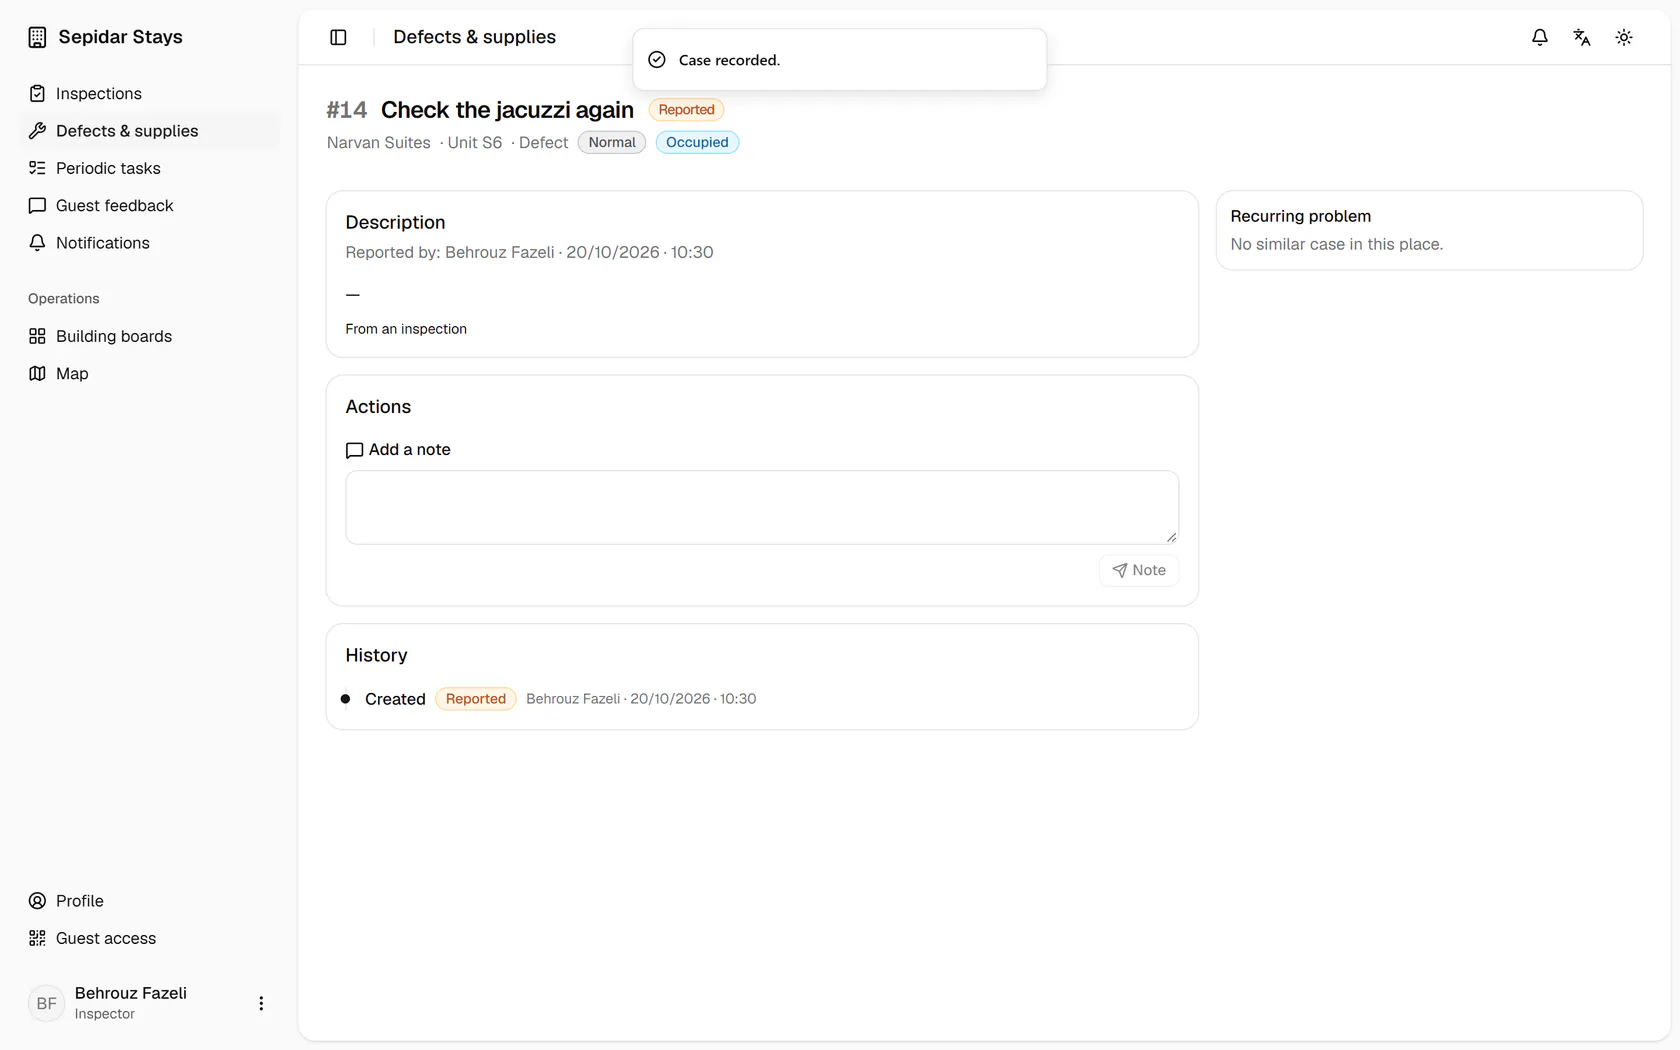This screenshot has width=1680, height=1050.
Task: Click the Occupied status badge
Action: (x=697, y=142)
